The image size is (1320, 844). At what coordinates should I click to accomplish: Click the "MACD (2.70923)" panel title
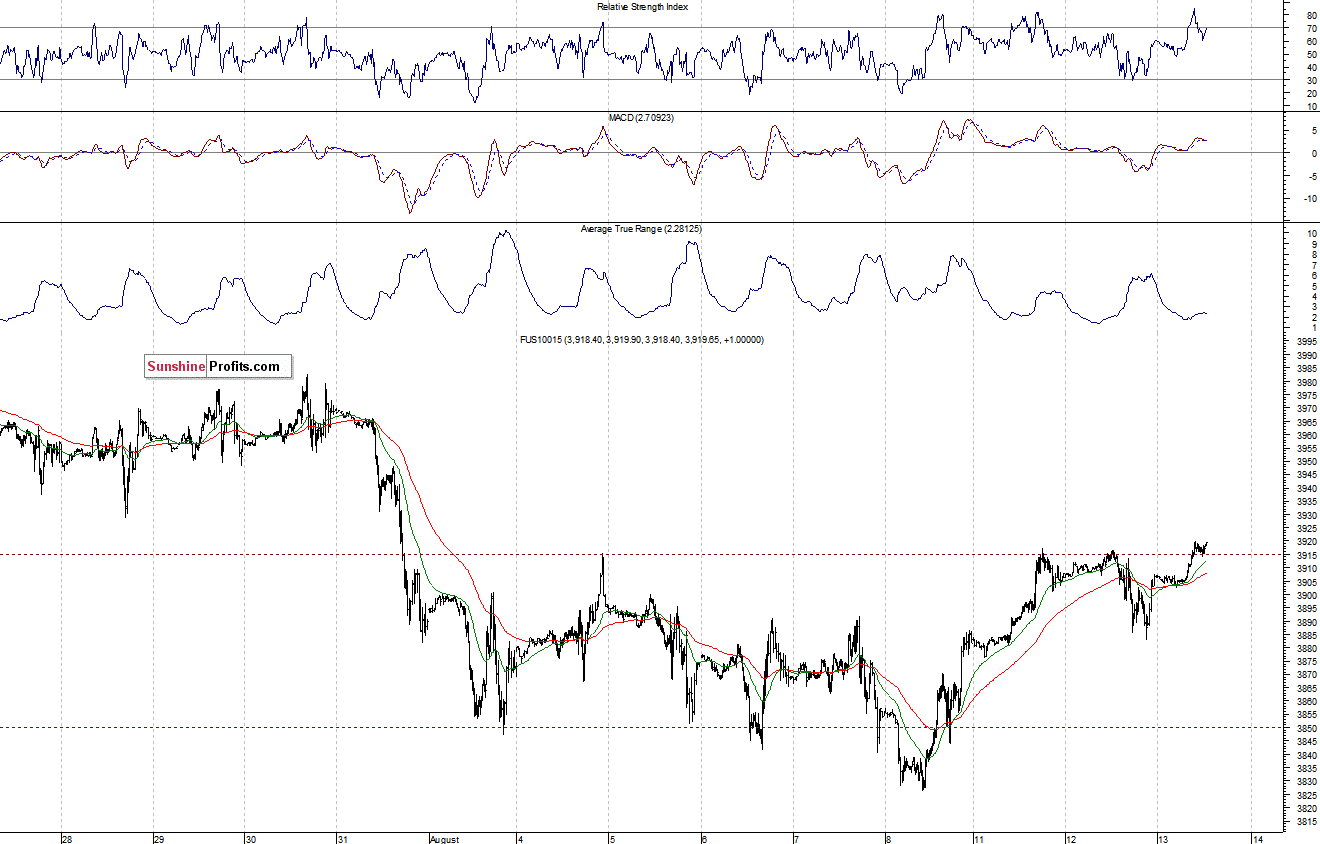pos(642,118)
